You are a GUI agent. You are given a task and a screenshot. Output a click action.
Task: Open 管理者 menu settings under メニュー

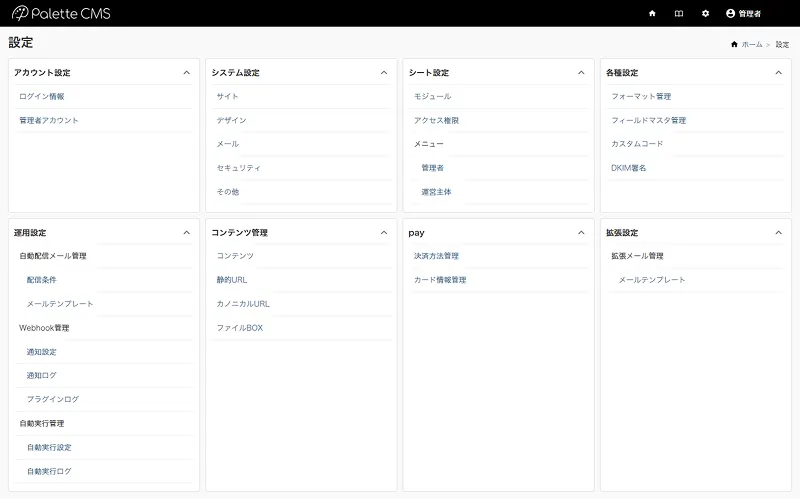pos(433,168)
